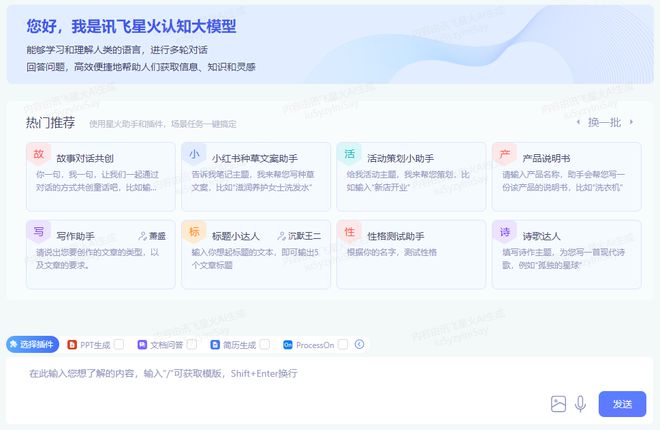Enable the 文档问答 checkbox
The image size is (660, 430).
tap(192, 345)
